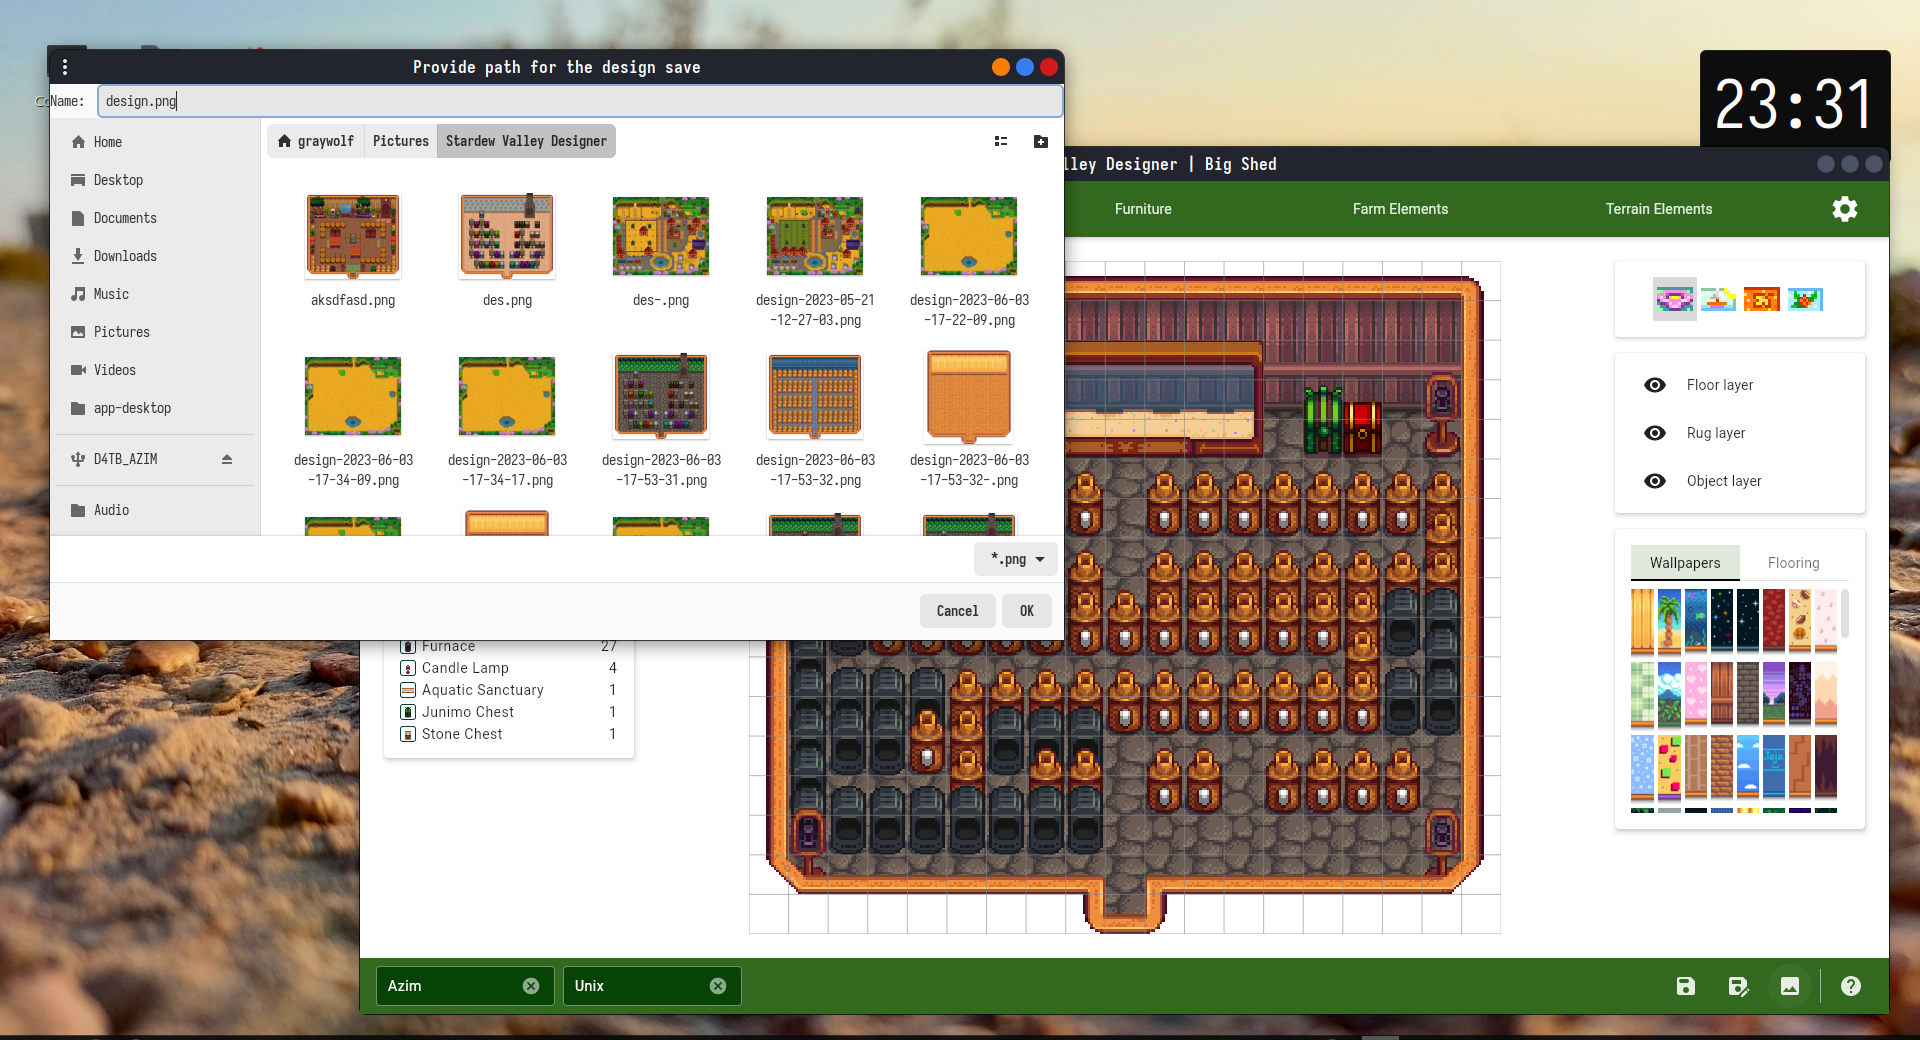Select the Wallpapers tab

(x=1685, y=563)
